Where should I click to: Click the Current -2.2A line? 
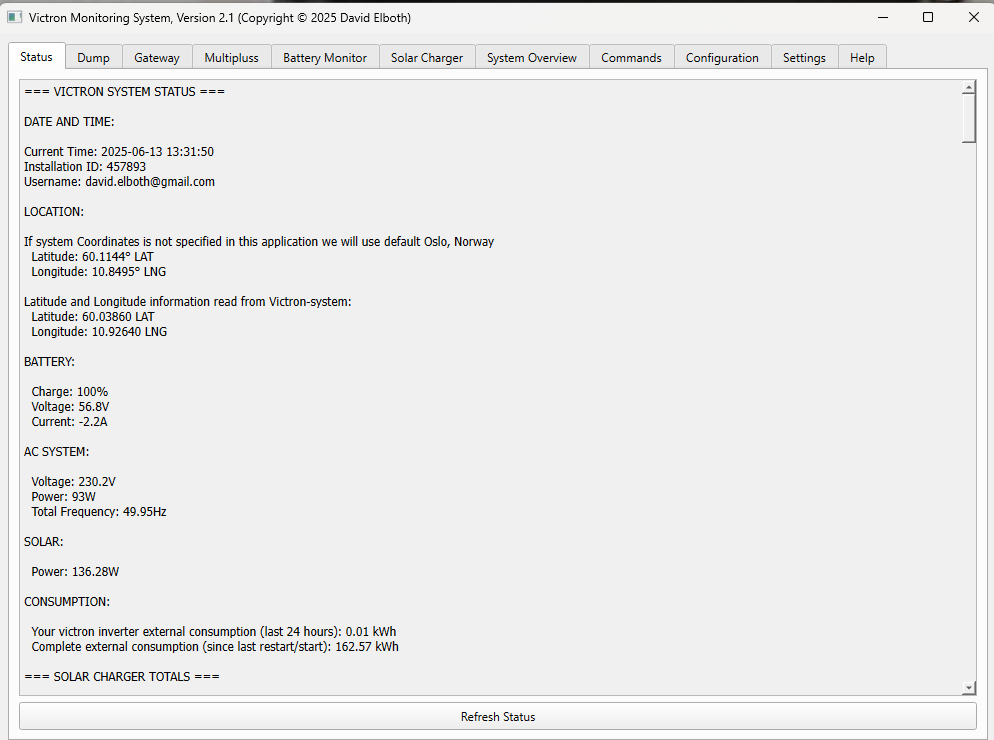69,422
